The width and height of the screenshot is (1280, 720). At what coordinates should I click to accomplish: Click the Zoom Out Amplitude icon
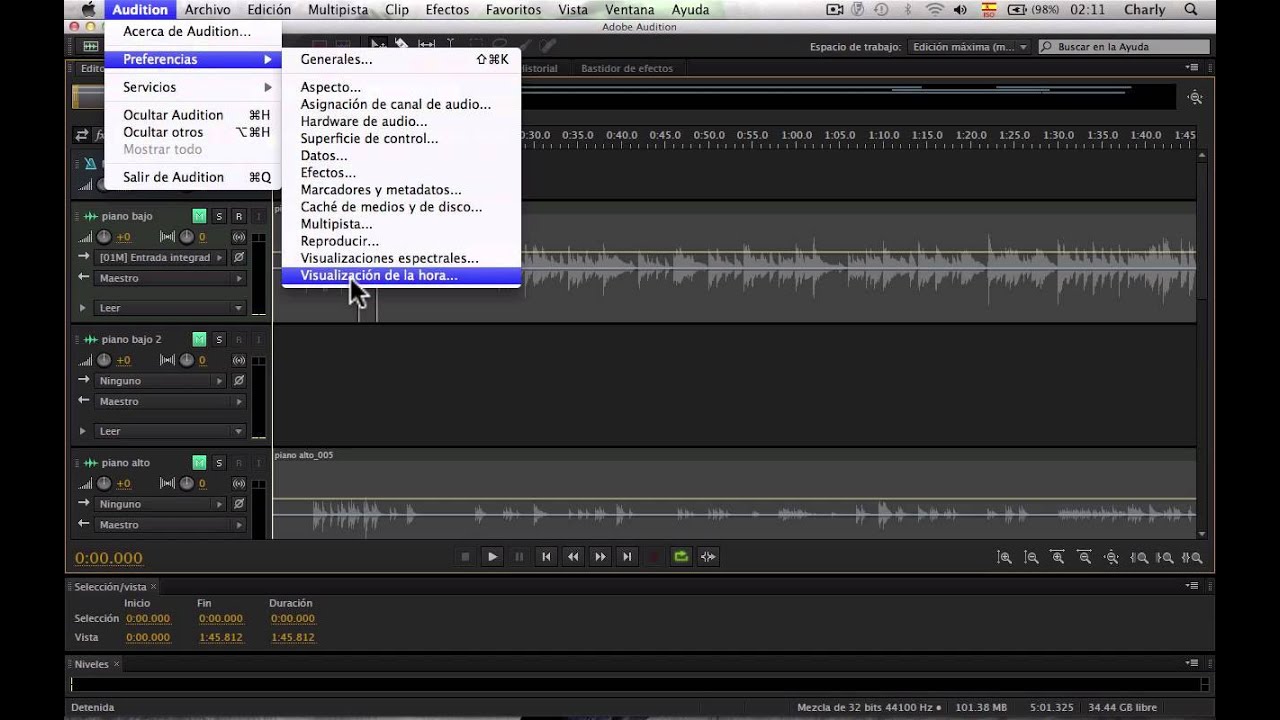tap(1031, 558)
